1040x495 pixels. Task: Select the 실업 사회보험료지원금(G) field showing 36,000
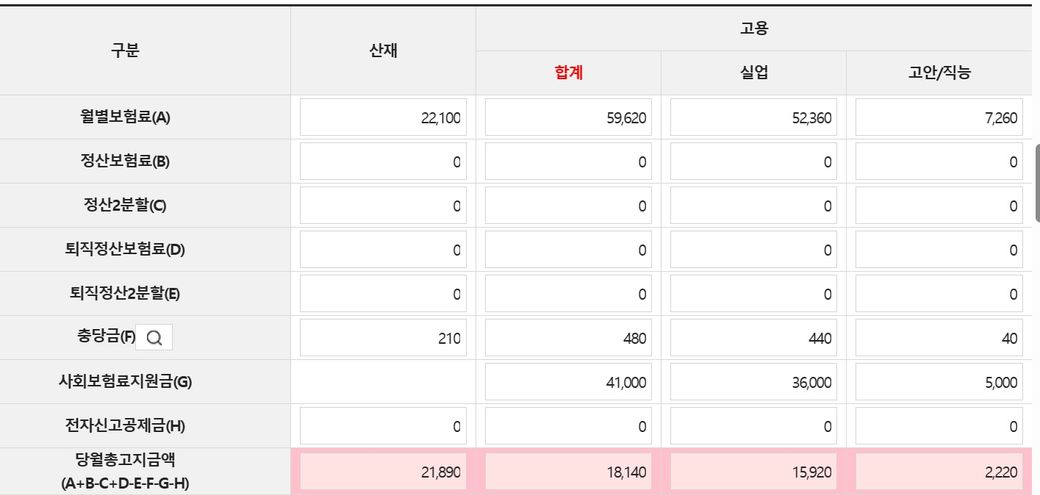point(753,382)
